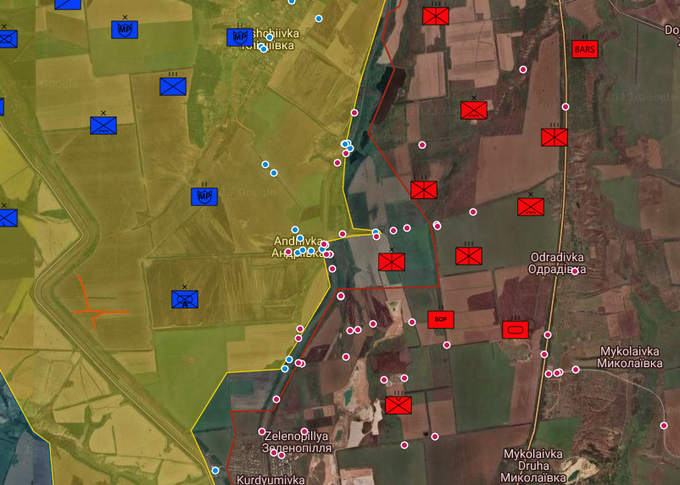Image resolution: width=680 pixels, height=485 pixels.
Task: Select pink dot left of Zelenopillya label
Action: (x=262, y=432)
